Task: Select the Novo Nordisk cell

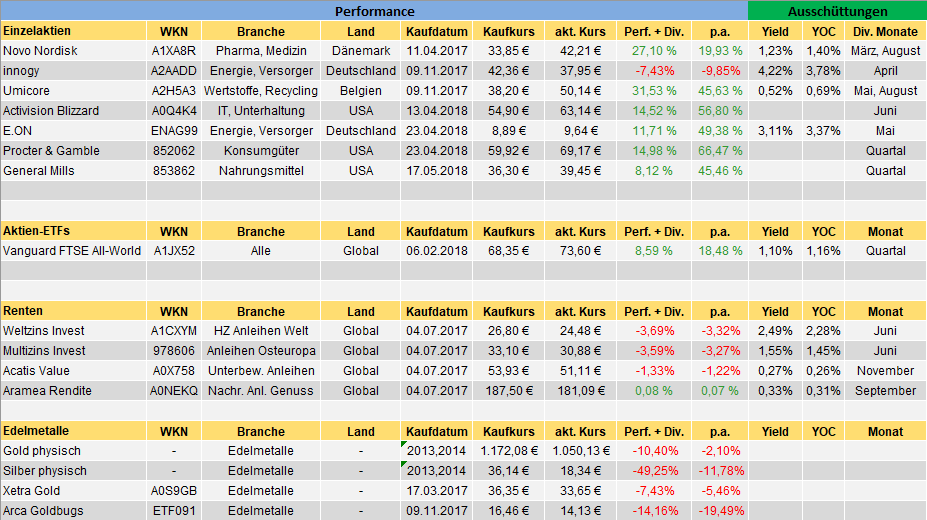Action: [74, 51]
